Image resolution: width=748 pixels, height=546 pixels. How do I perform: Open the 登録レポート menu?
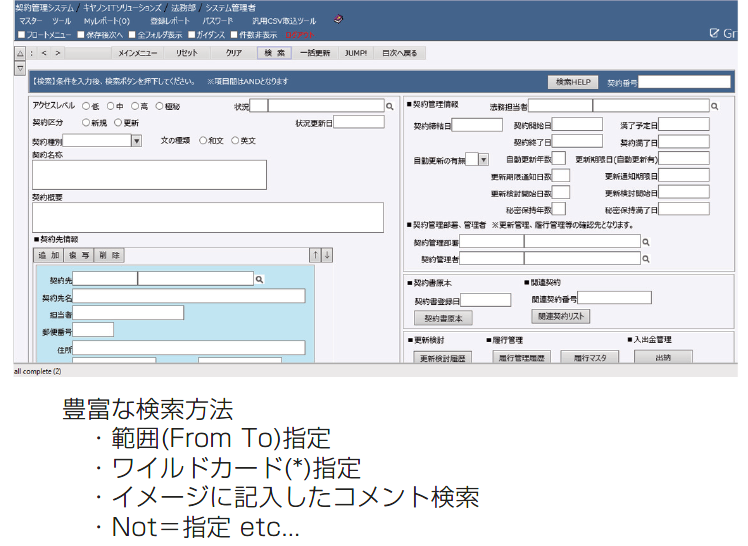170,21
